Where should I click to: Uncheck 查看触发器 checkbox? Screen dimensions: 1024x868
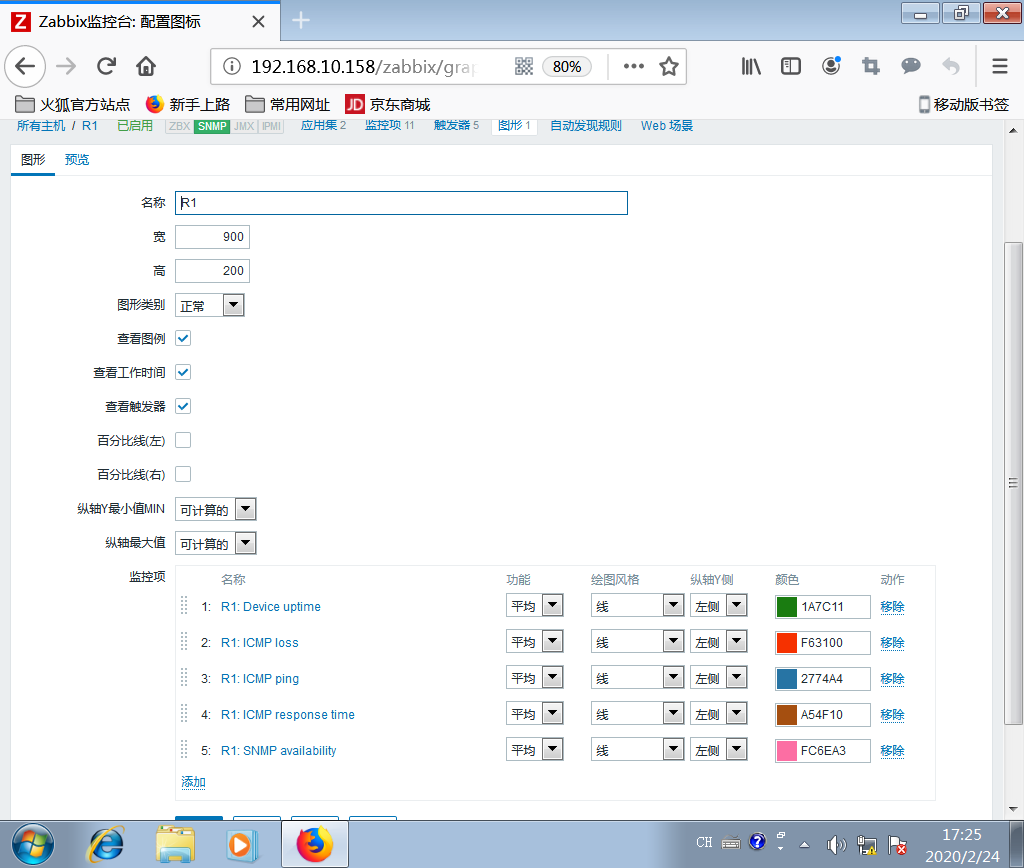[183, 406]
